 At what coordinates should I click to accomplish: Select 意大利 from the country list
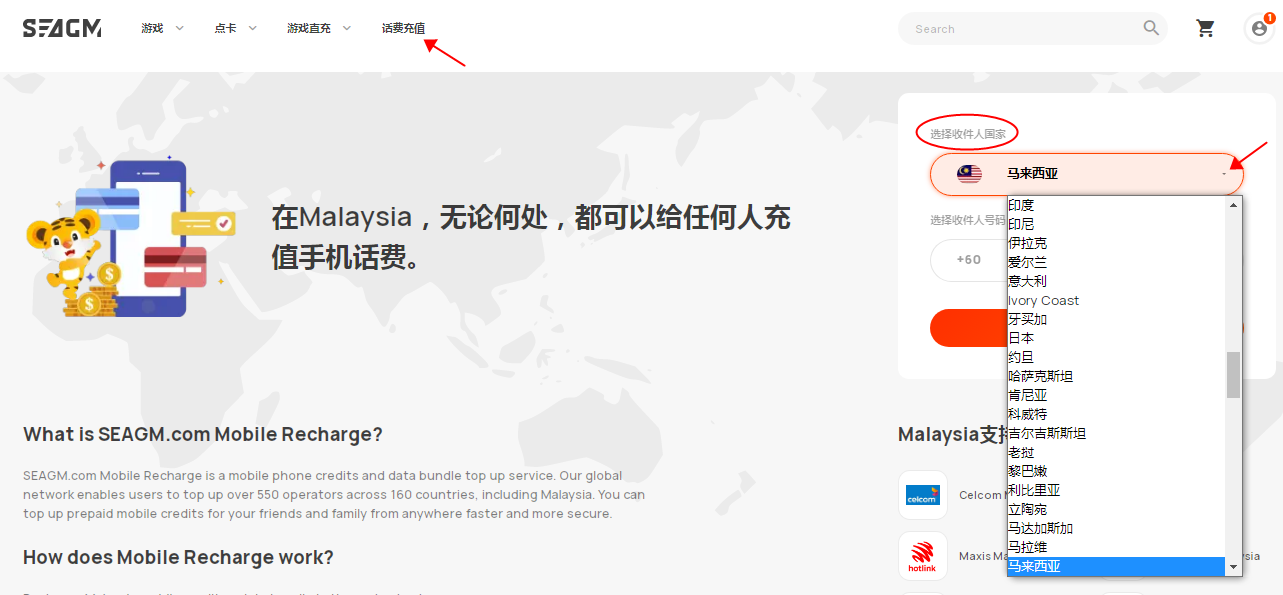(1116, 281)
